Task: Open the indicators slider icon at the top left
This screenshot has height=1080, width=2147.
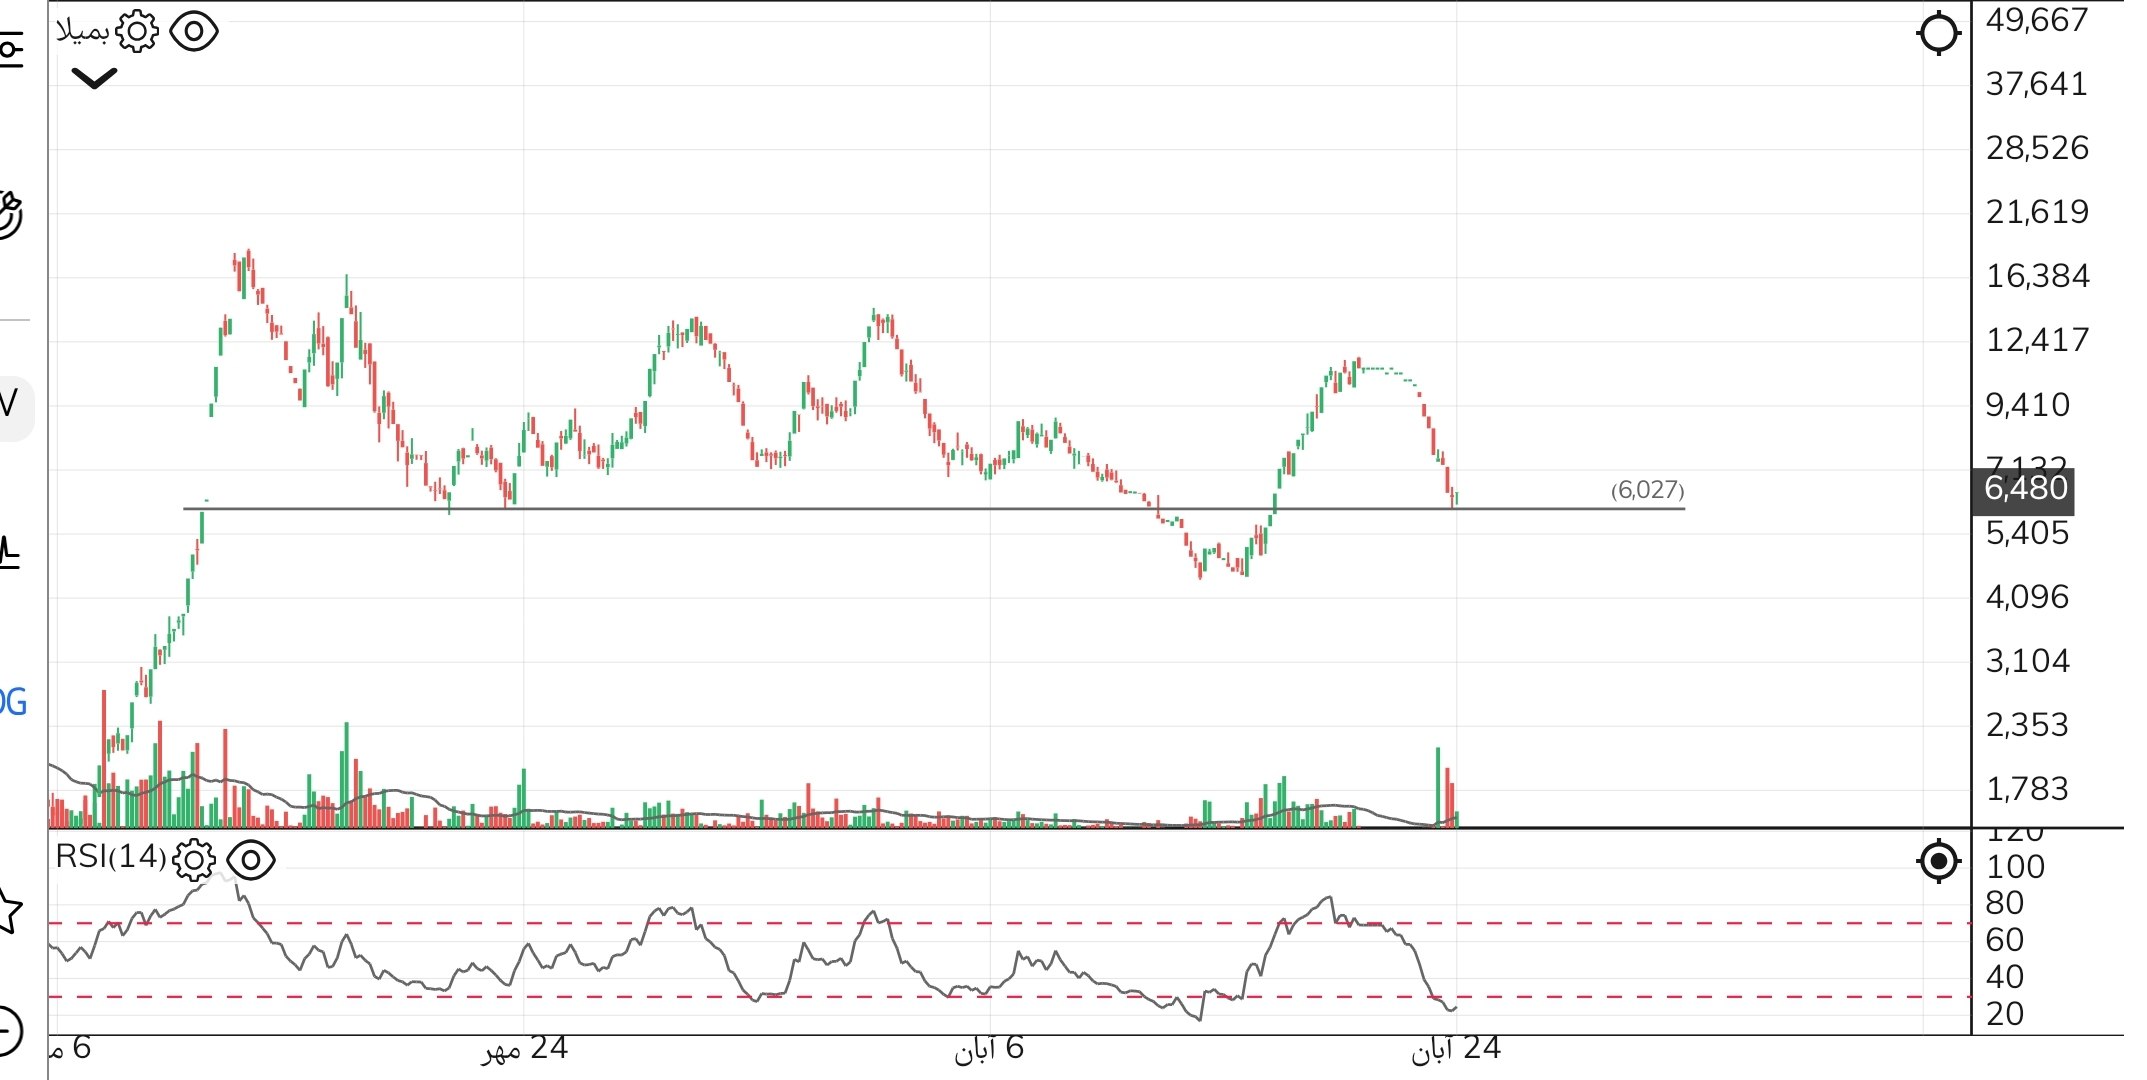Action: click(9, 48)
